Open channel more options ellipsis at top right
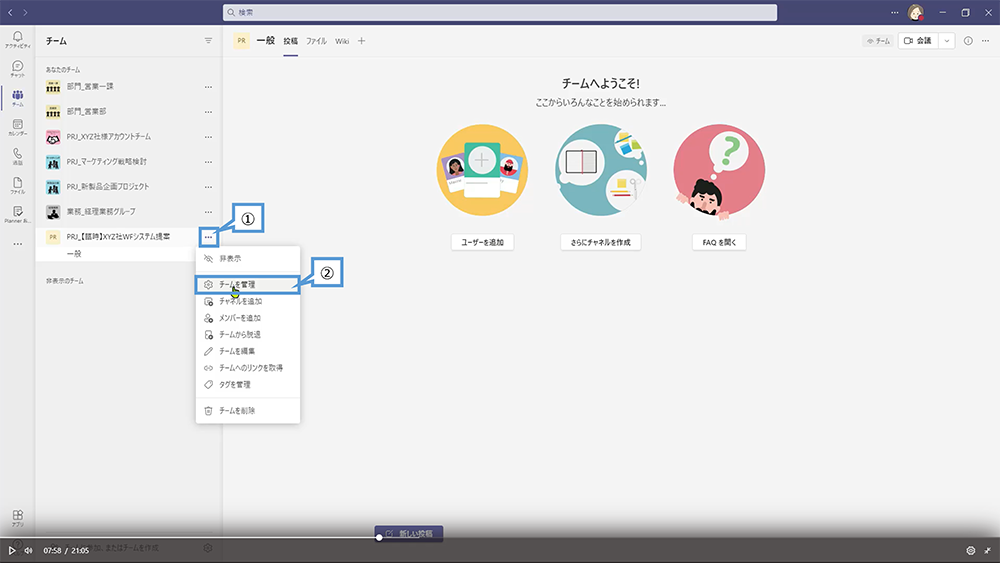Viewport: 1000px width, 563px height. pyautogui.click(x=986, y=41)
